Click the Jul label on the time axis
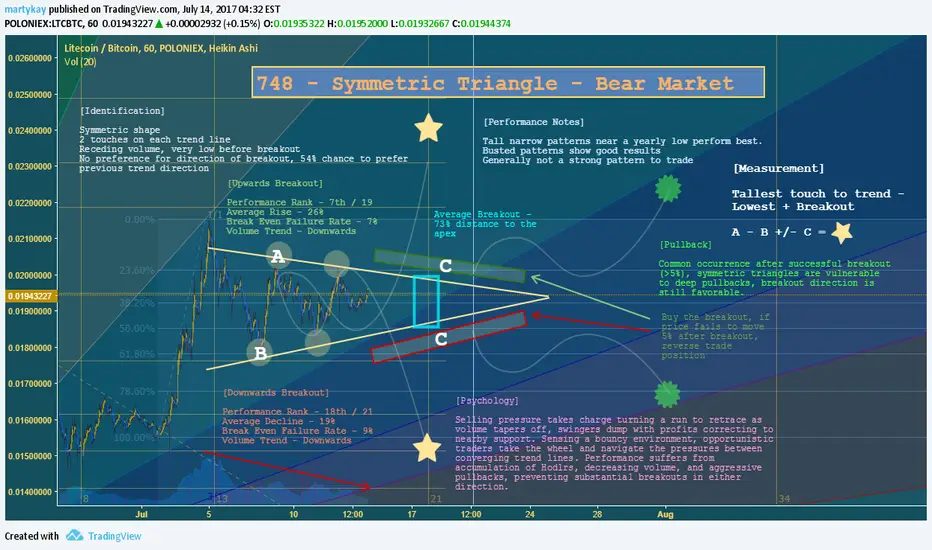This screenshot has width=932, height=550. pyautogui.click(x=141, y=514)
